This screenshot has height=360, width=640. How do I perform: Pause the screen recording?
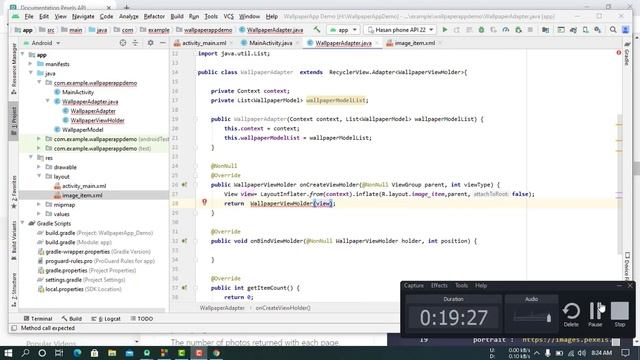pyautogui.click(x=596, y=314)
